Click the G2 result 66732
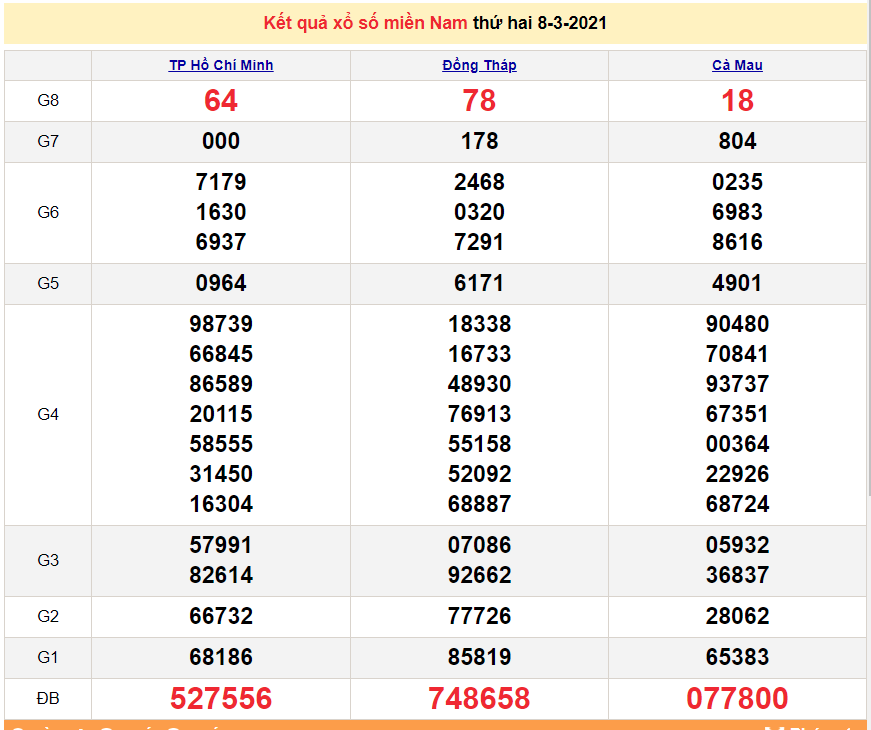 pyautogui.click(x=221, y=617)
